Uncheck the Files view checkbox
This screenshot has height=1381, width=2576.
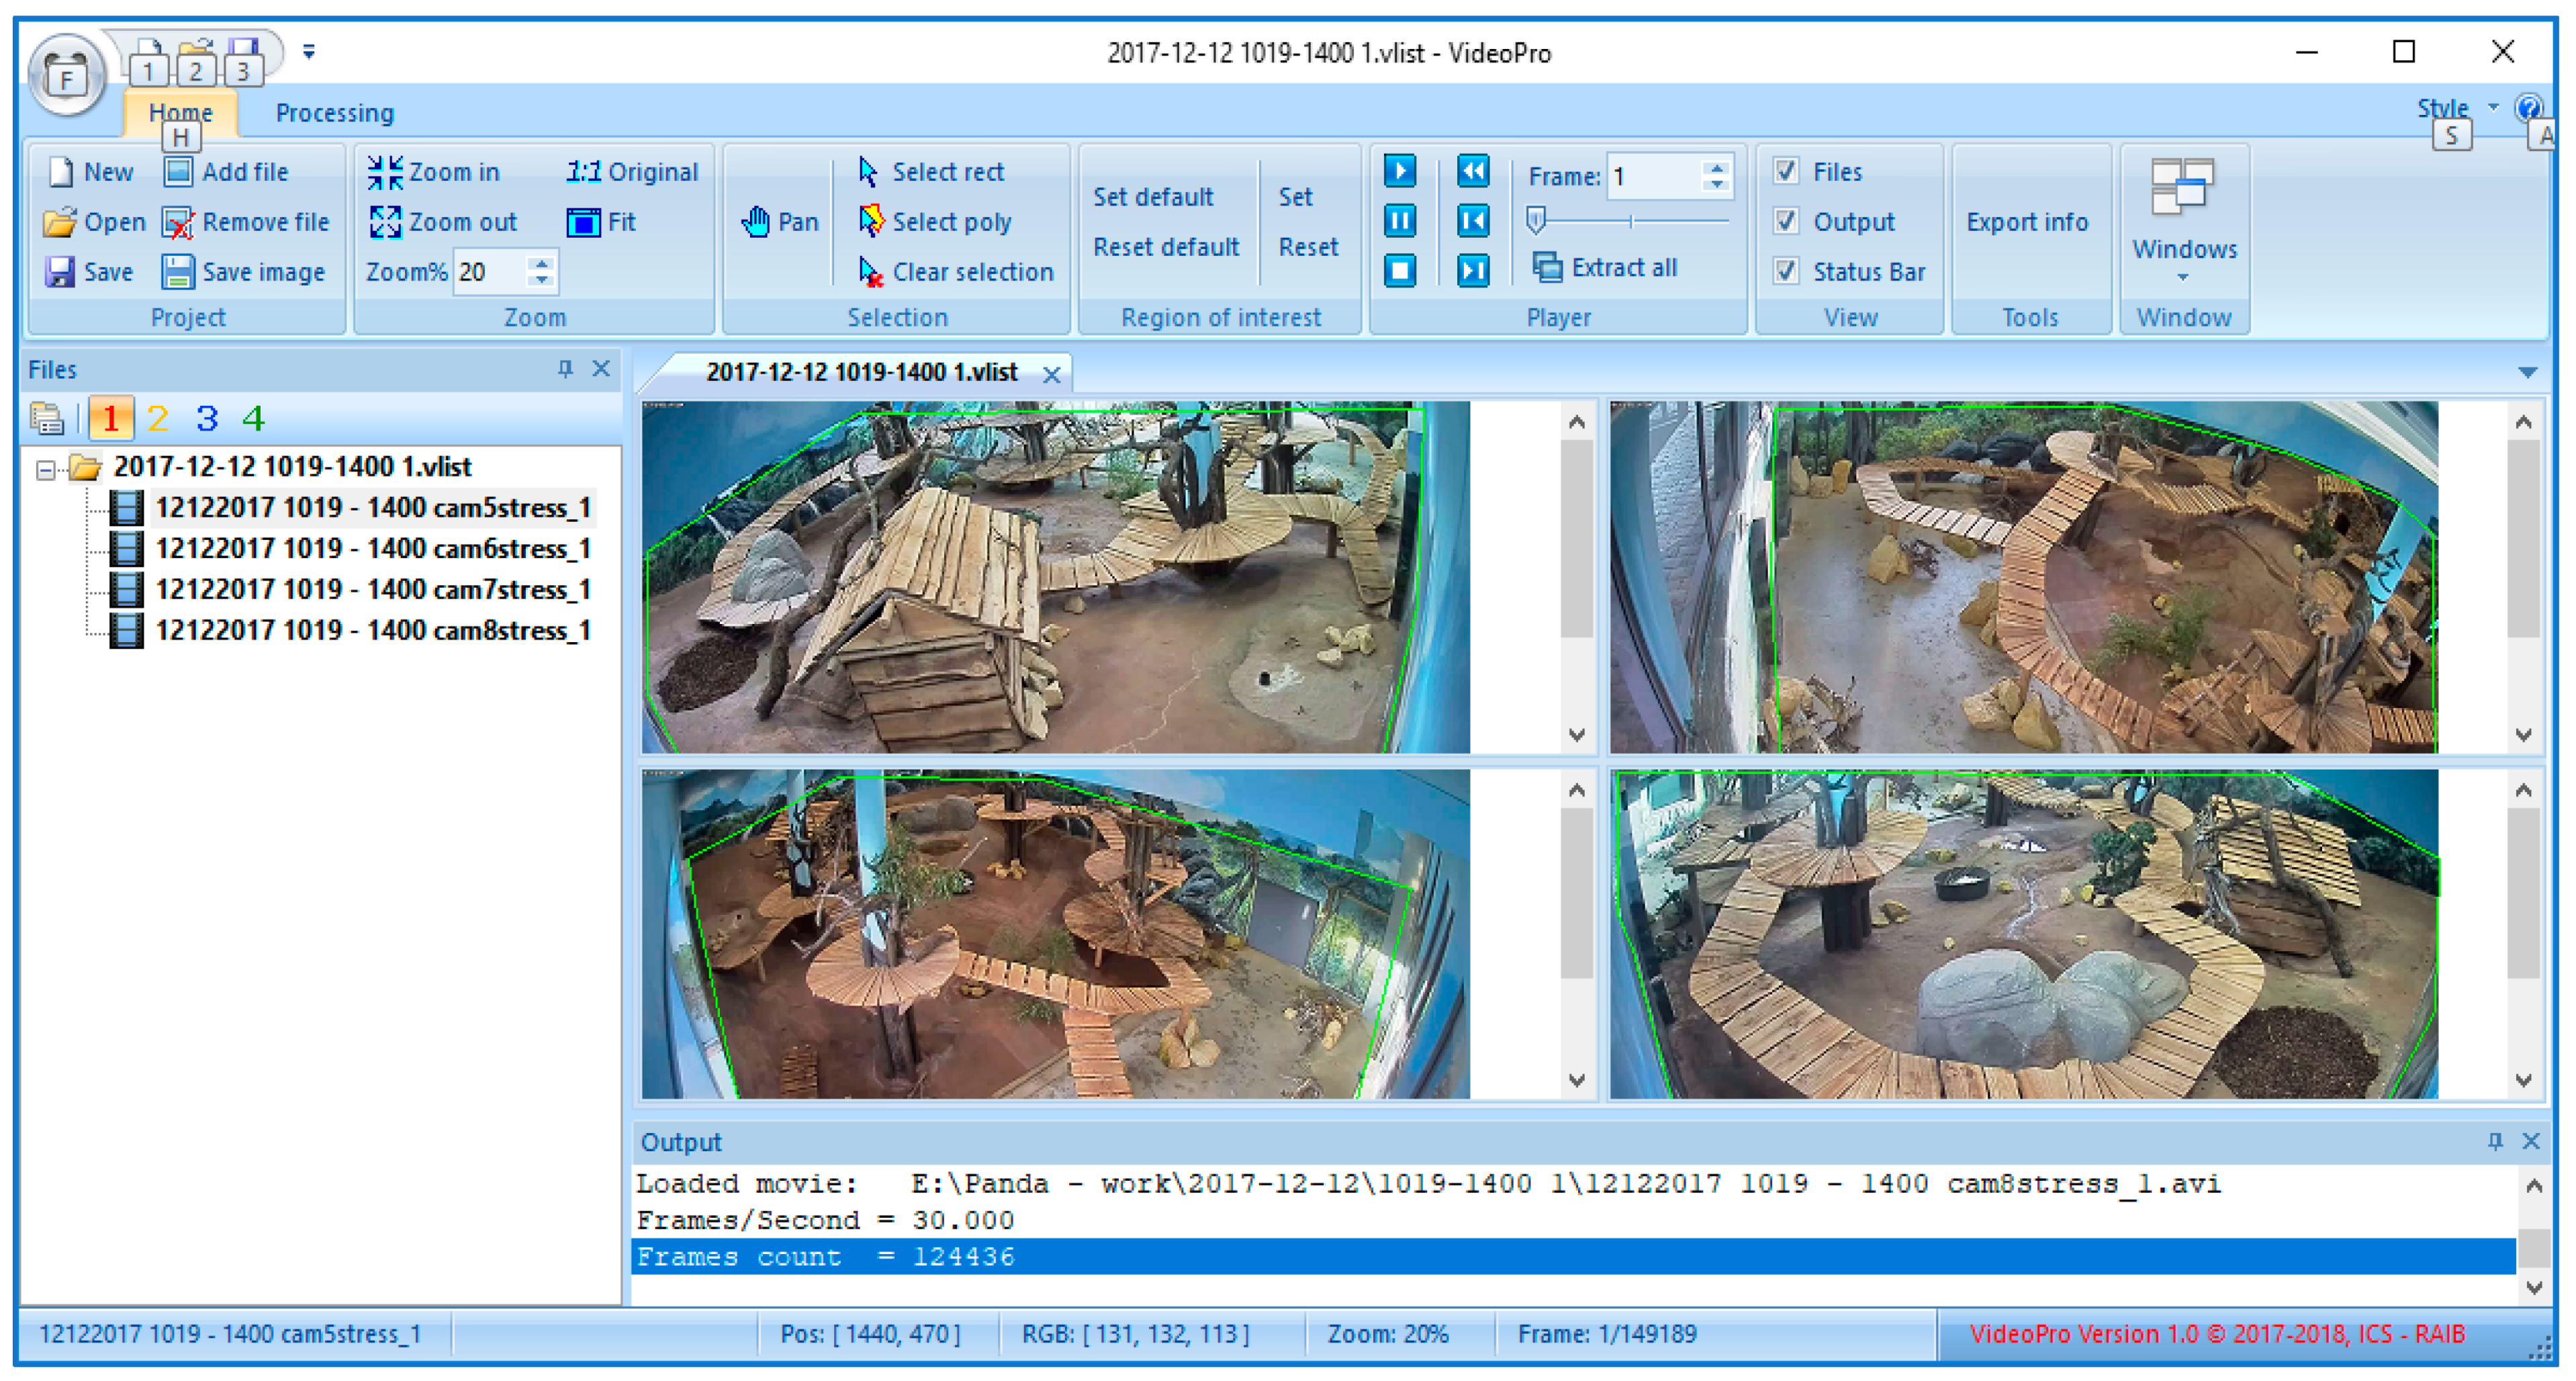tap(1786, 171)
